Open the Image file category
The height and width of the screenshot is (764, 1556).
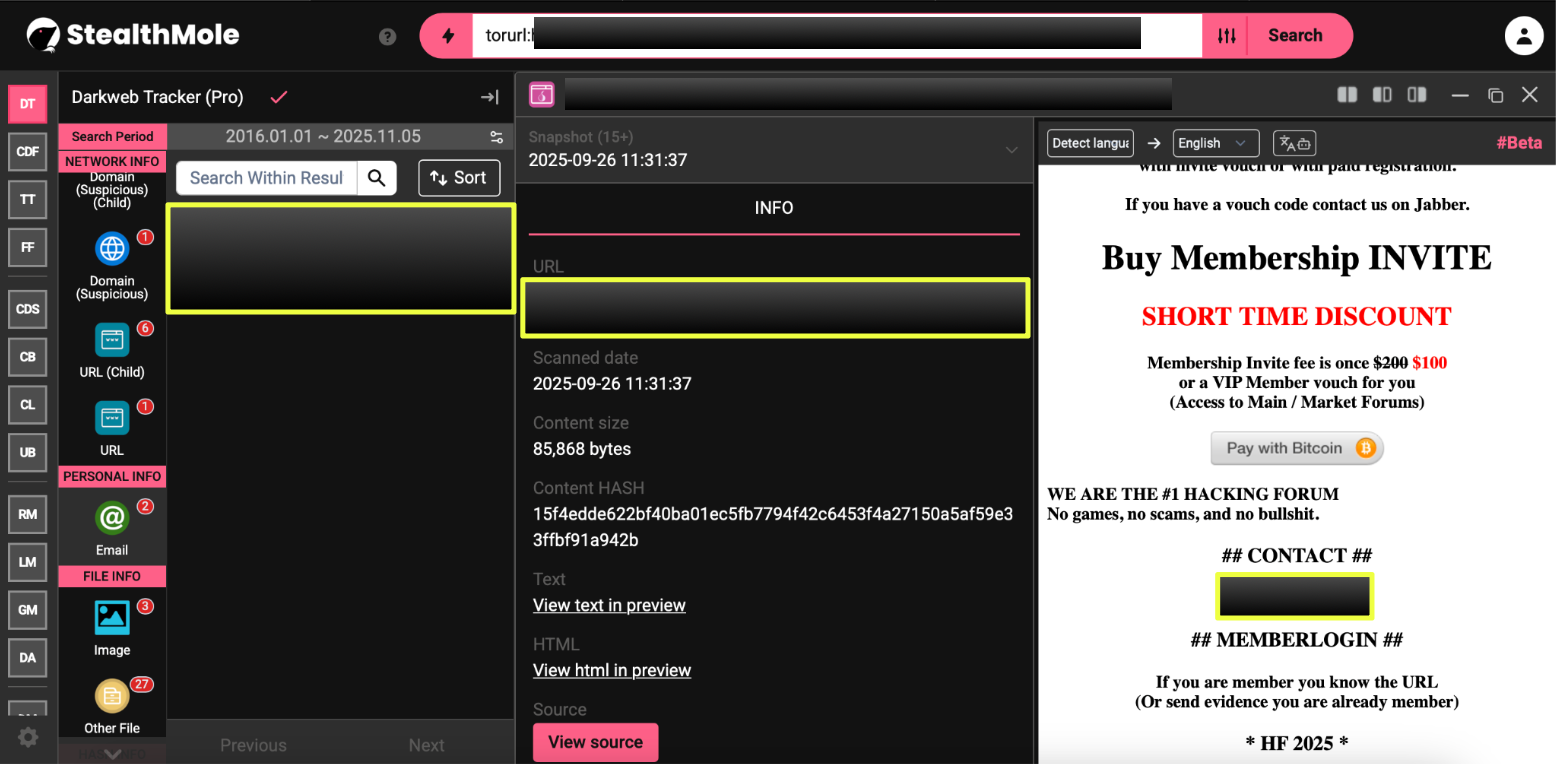pos(112,618)
